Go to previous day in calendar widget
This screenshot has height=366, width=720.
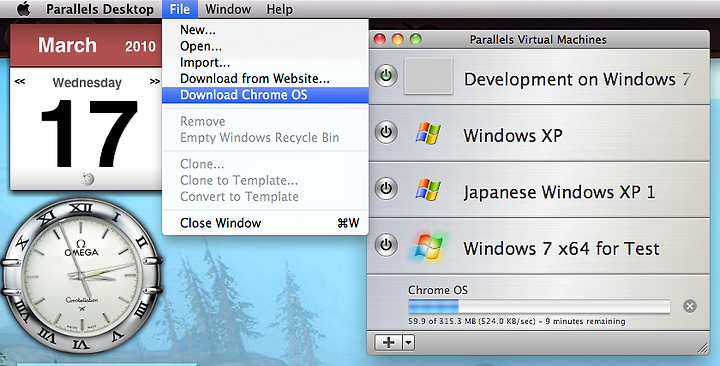(20, 82)
